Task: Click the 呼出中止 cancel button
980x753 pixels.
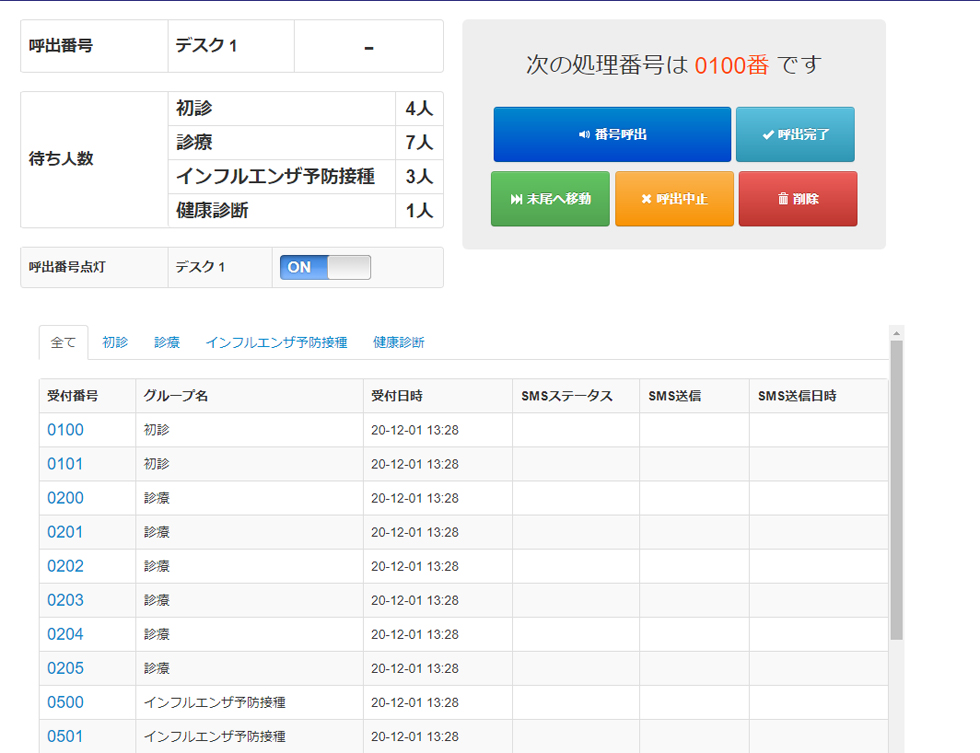Action: 674,199
